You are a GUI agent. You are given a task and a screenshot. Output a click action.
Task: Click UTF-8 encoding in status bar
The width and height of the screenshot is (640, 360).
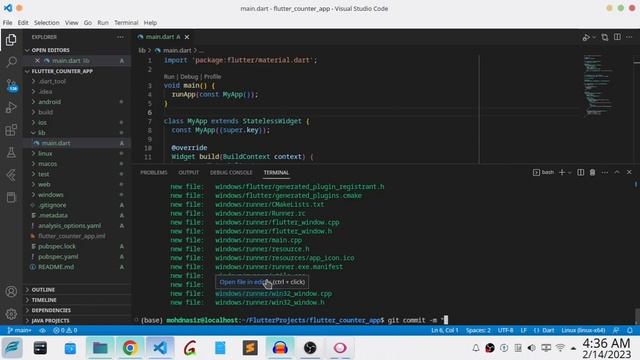click(505, 330)
